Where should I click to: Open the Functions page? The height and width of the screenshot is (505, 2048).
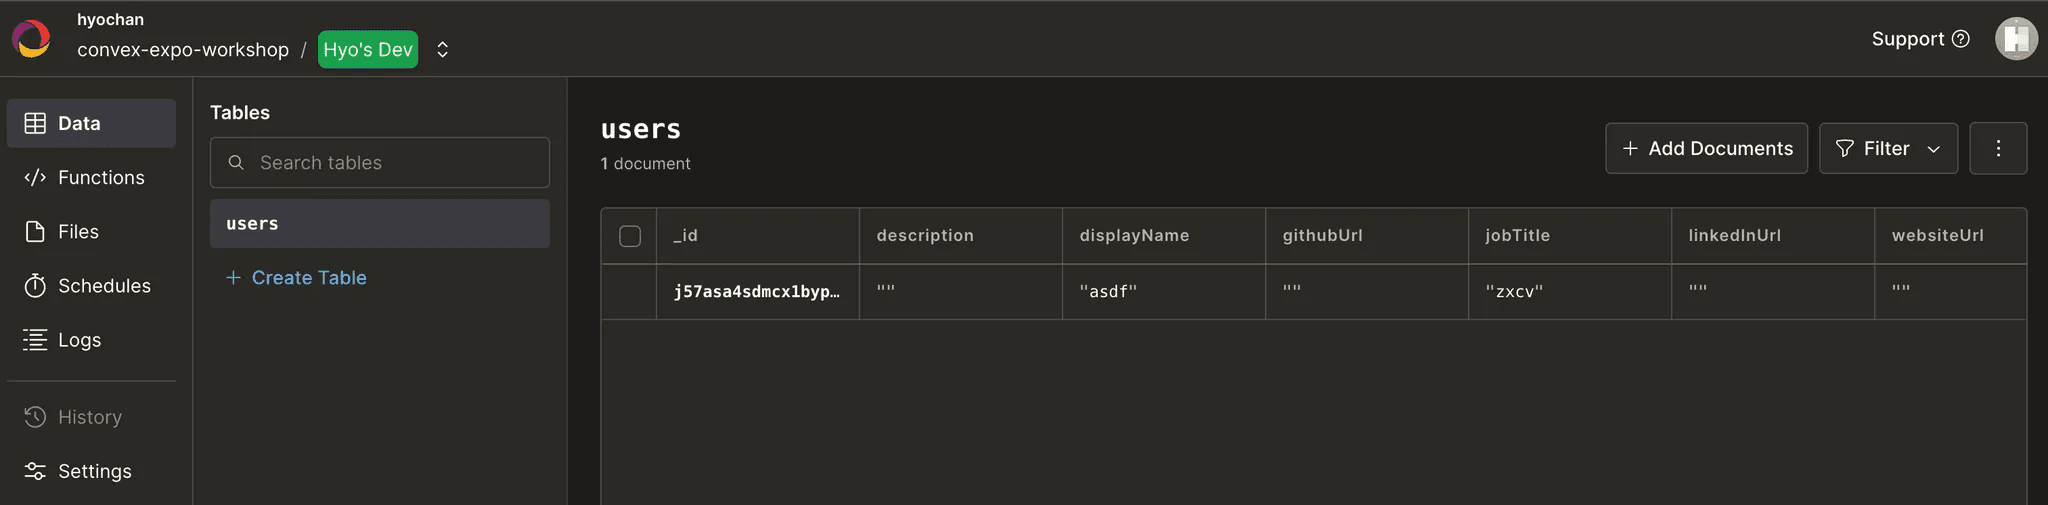100,177
